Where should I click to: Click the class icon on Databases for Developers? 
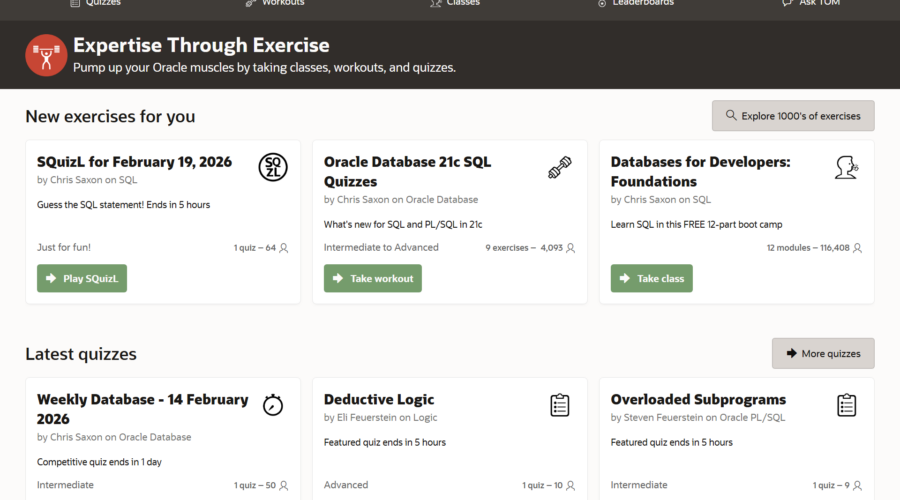click(846, 168)
